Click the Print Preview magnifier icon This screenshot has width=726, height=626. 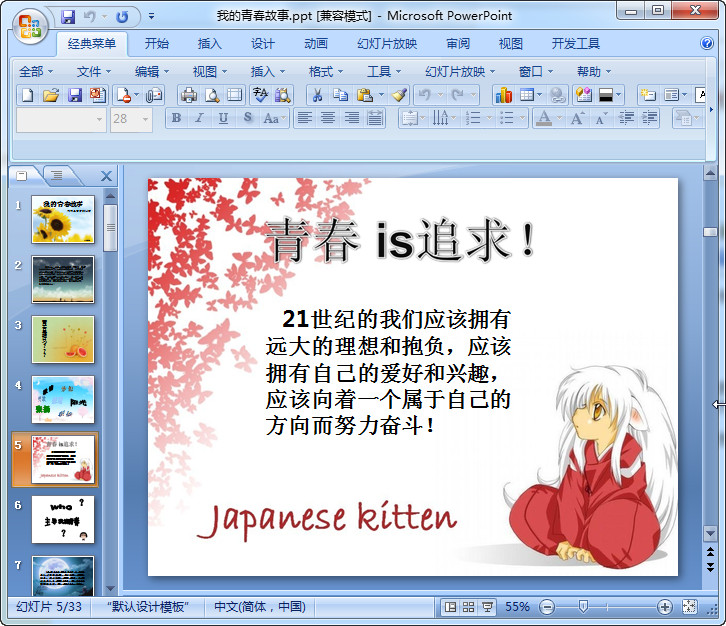212,95
